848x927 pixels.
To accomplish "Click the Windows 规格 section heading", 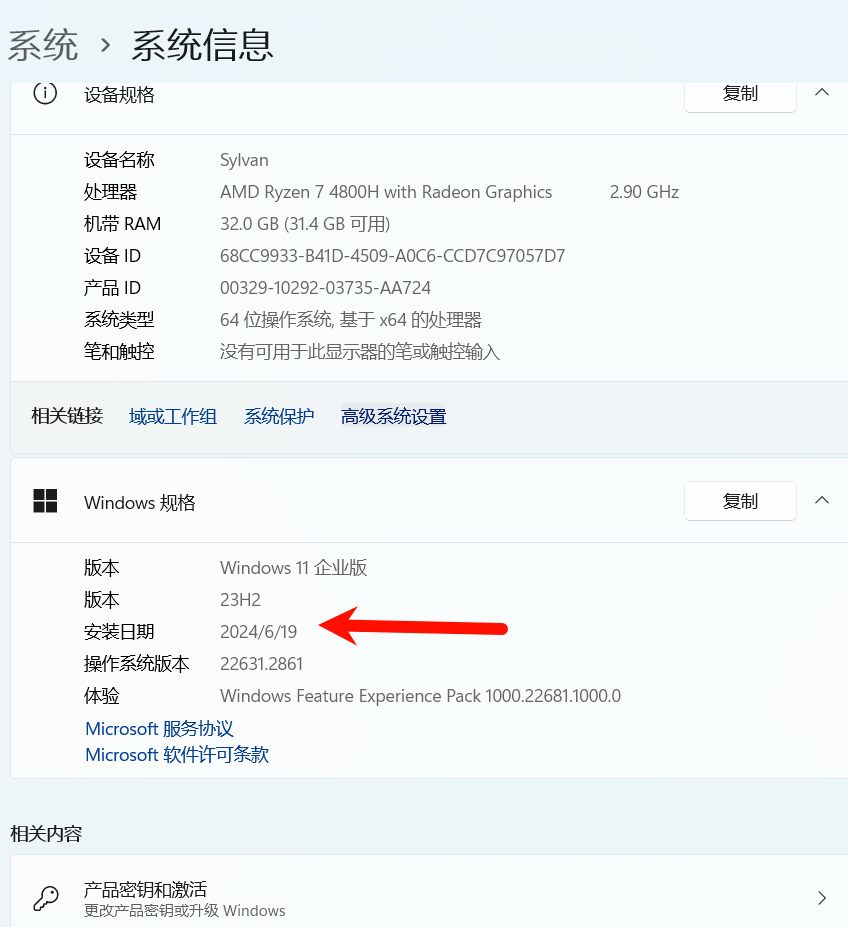I will point(140,503).
